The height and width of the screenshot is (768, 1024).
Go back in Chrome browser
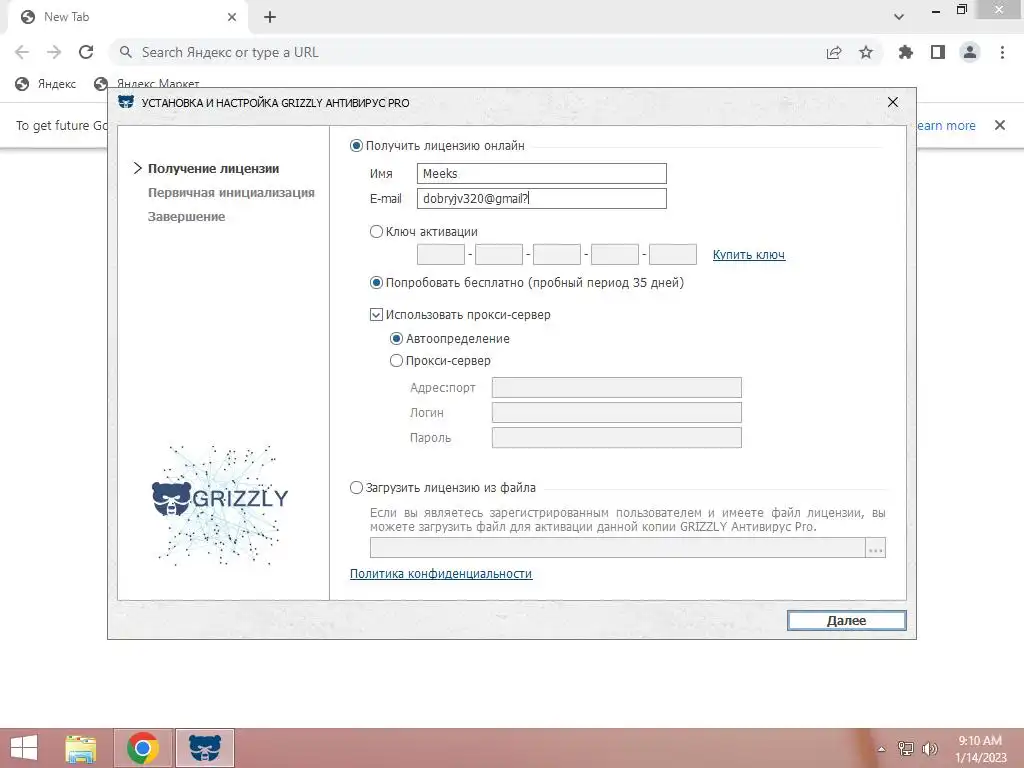[22, 52]
